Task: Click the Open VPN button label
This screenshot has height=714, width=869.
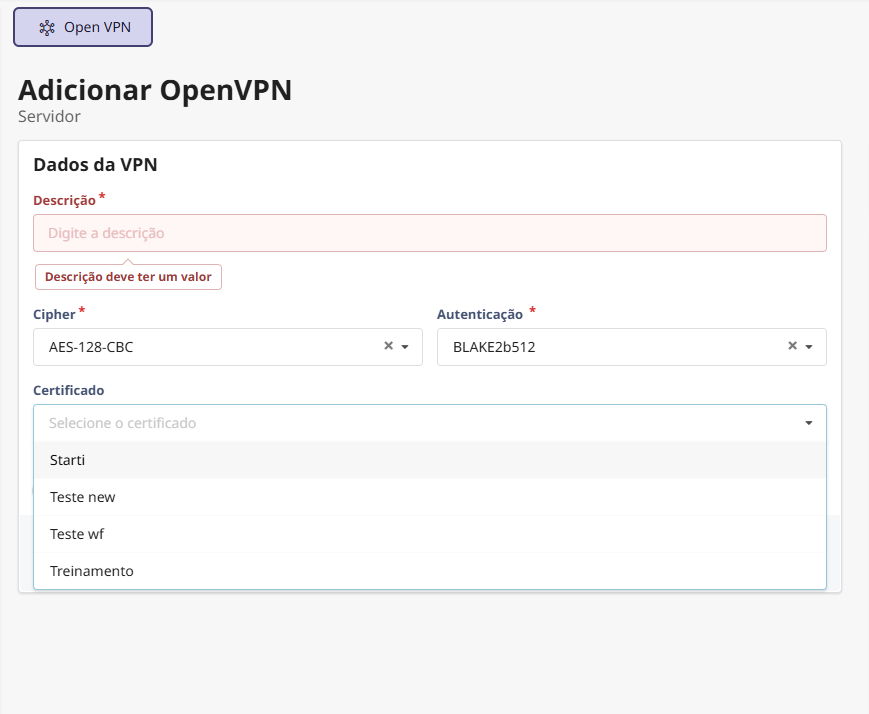Action: pyautogui.click(x=97, y=28)
